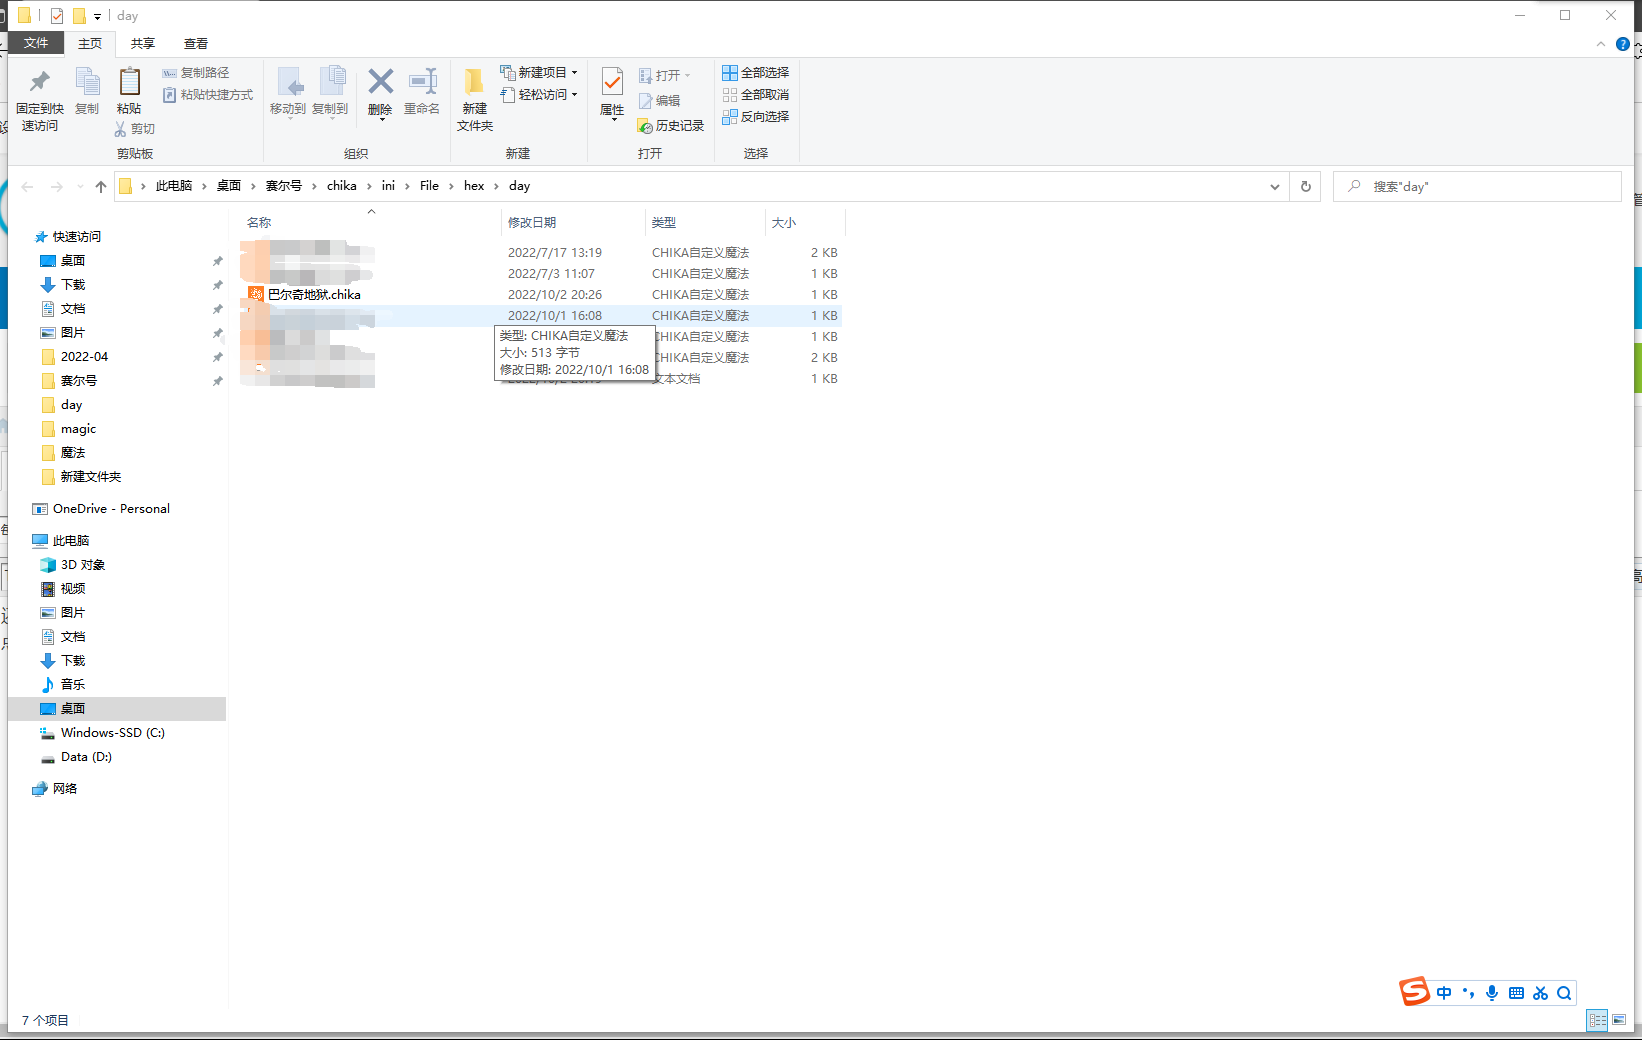Click the Paste clipboard icon
This screenshot has width=1642, height=1040.
(129, 82)
